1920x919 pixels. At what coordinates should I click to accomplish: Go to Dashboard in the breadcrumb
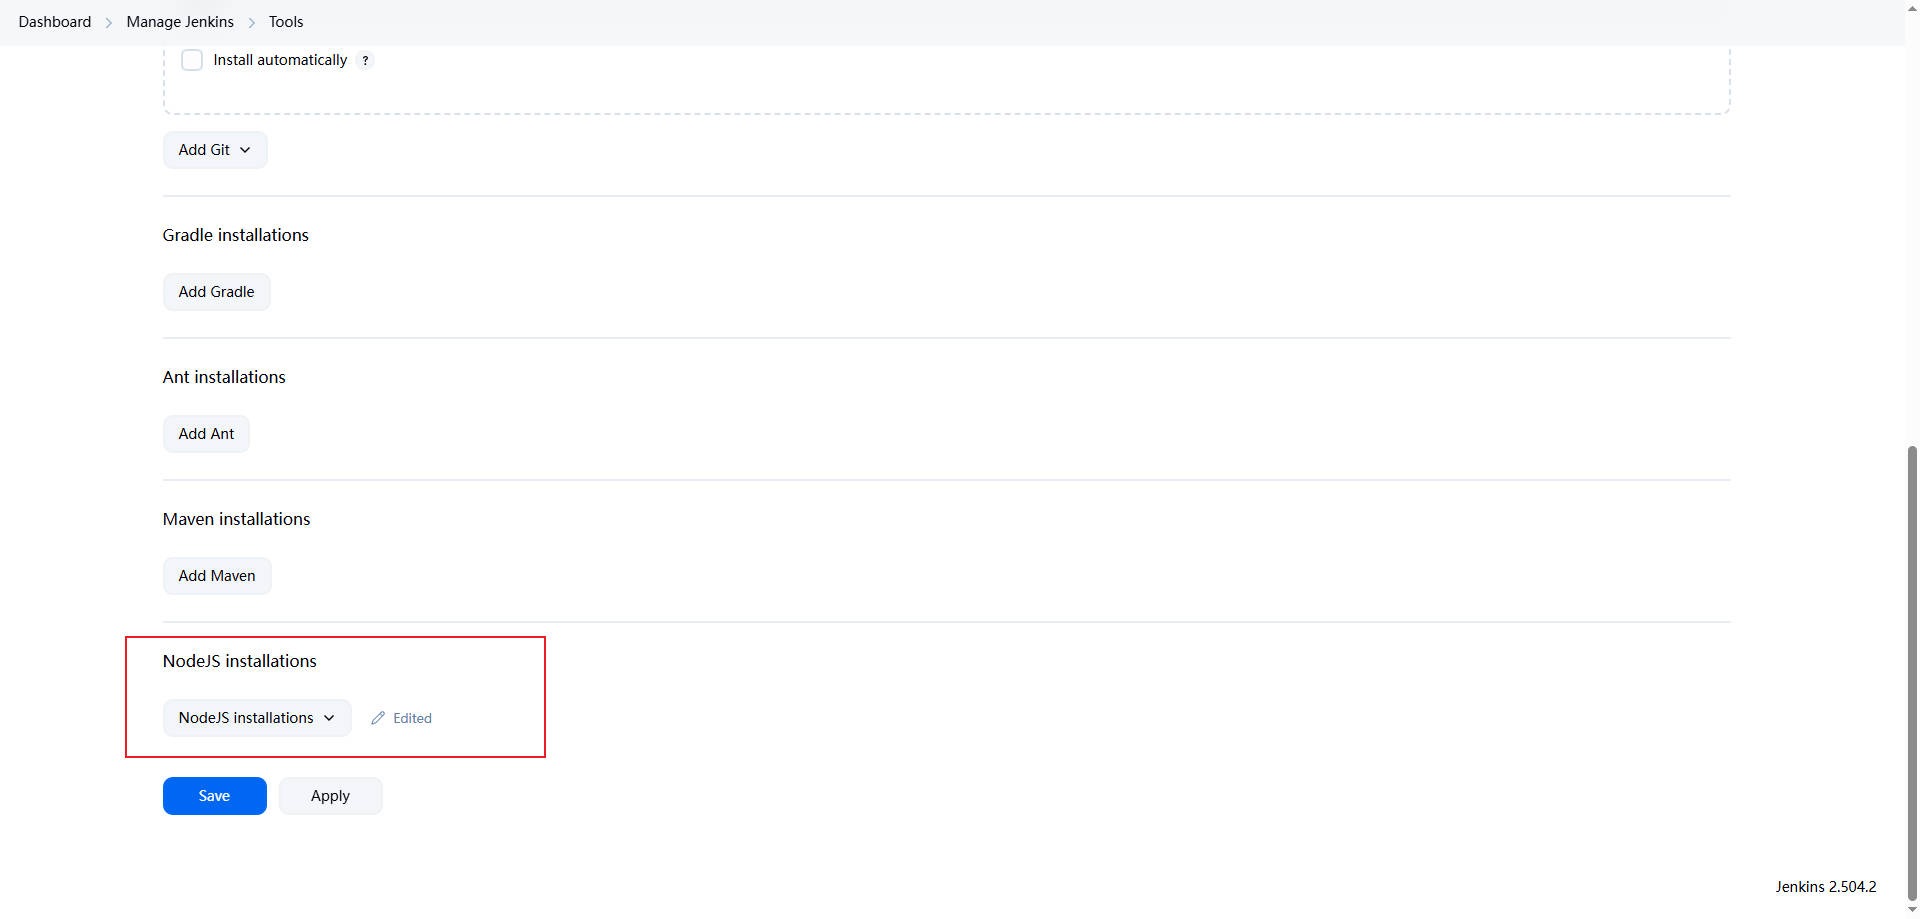pyautogui.click(x=55, y=22)
